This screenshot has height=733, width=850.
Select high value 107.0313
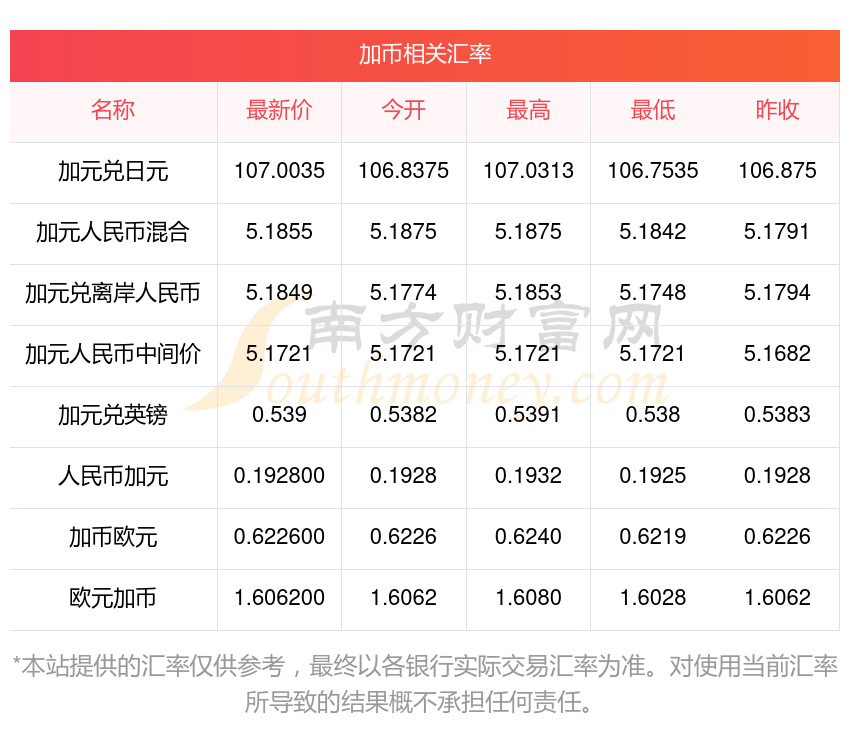tap(529, 171)
